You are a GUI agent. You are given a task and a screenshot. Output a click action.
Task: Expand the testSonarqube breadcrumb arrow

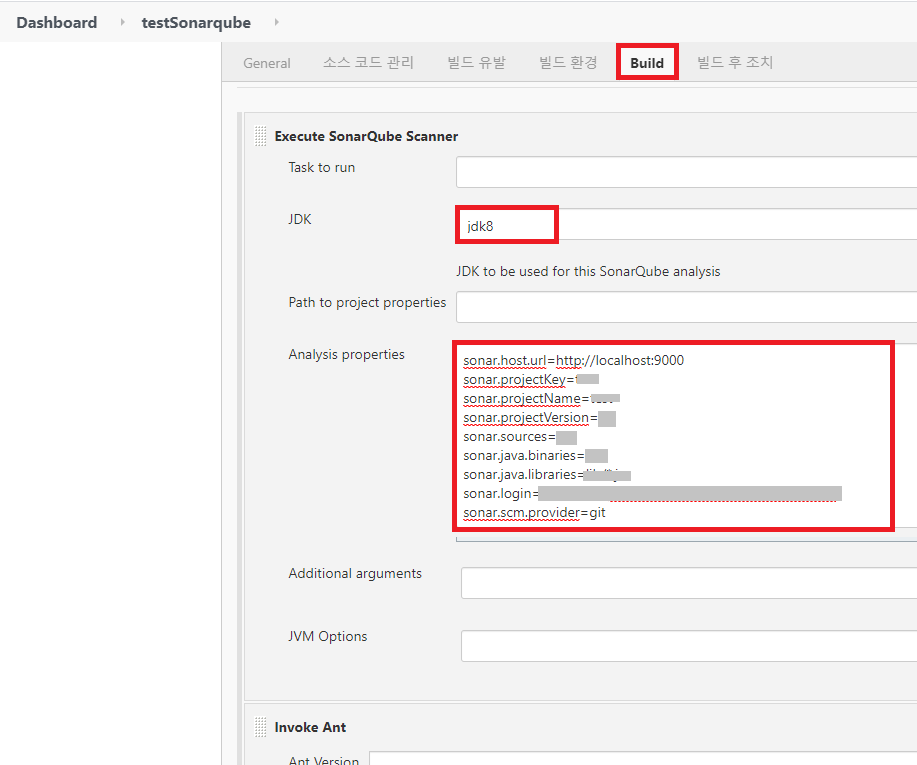pyautogui.click(x=277, y=22)
